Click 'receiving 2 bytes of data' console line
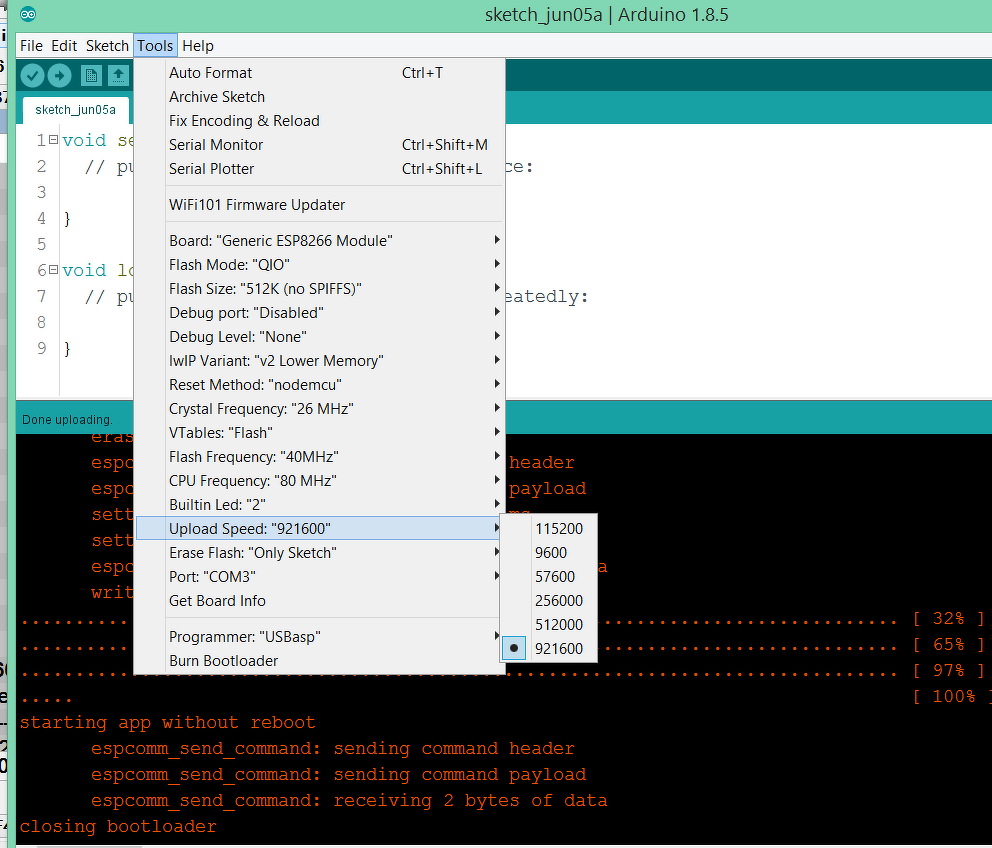The height and width of the screenshot is (848, 992). click(470, 801)
